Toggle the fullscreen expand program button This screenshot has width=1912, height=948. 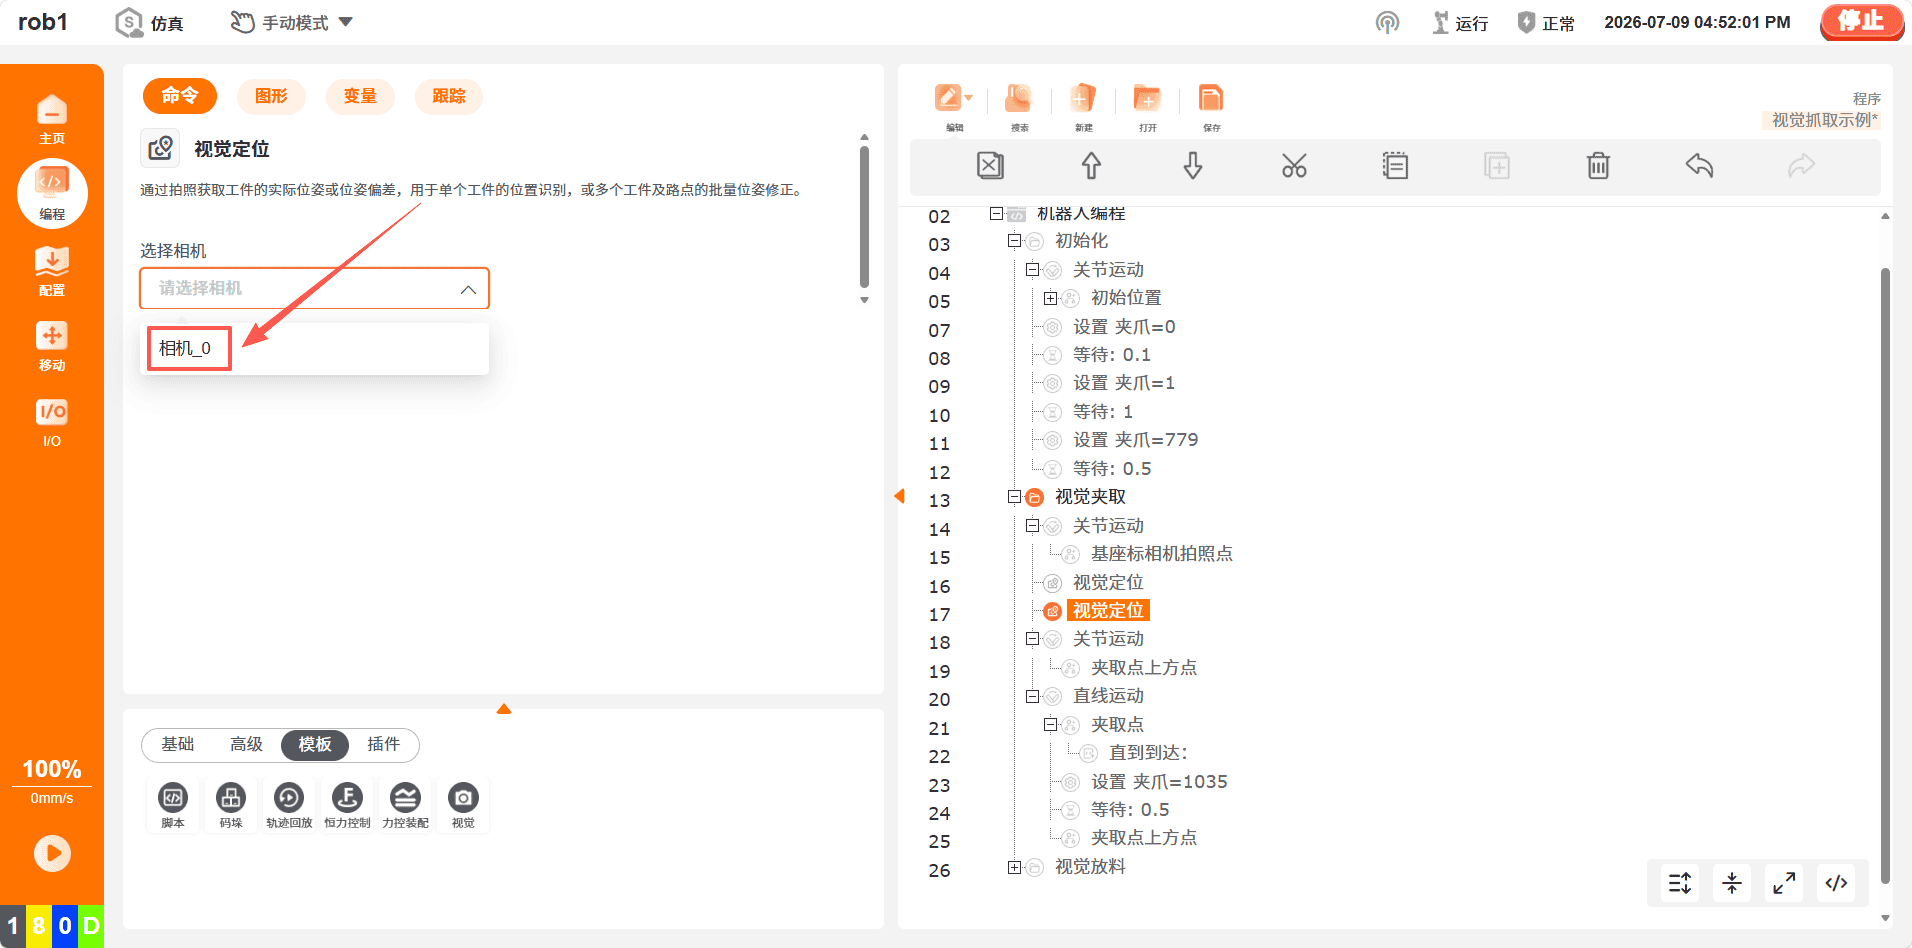(1784, 883)
